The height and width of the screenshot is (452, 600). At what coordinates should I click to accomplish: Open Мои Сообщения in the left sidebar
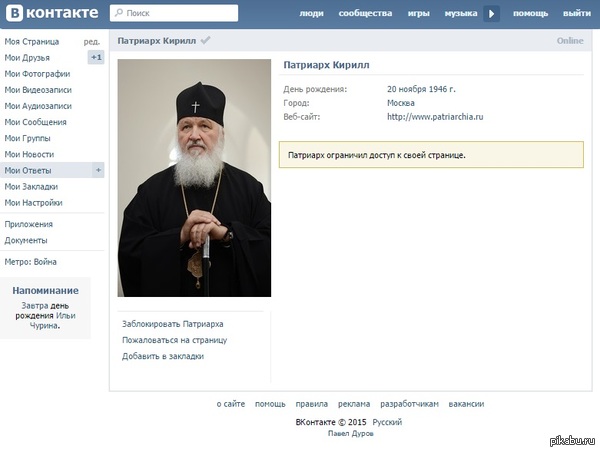pos(35,122)
